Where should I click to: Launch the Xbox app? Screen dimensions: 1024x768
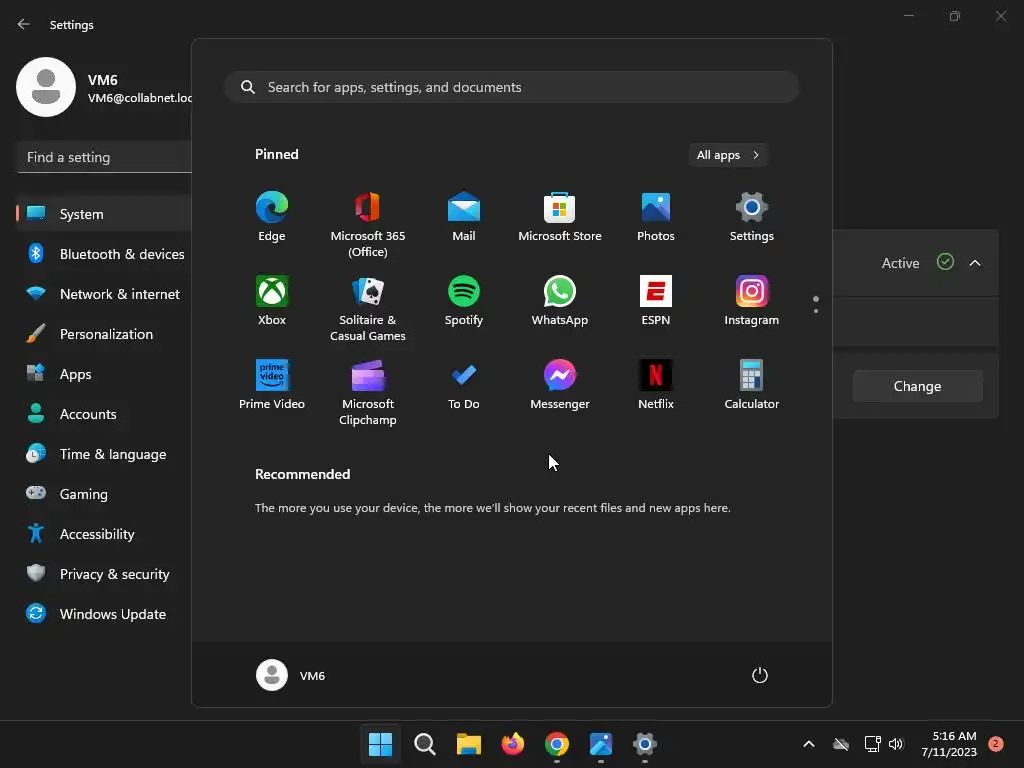coord(272,301)
